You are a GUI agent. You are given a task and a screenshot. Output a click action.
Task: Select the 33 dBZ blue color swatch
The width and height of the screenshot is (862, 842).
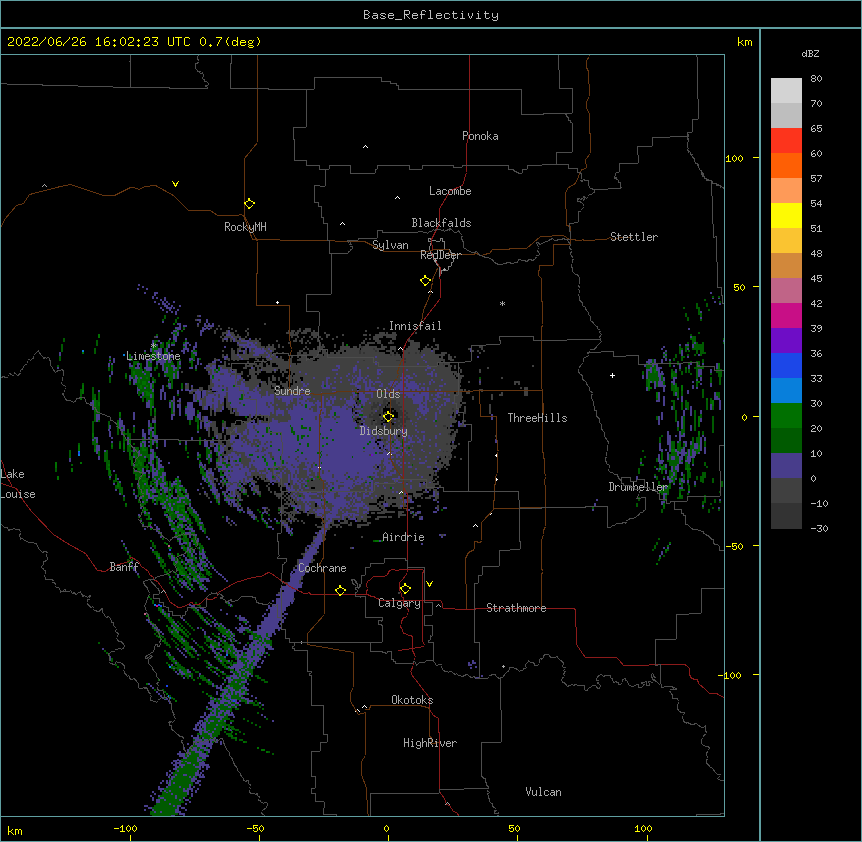tap(786, 365)
